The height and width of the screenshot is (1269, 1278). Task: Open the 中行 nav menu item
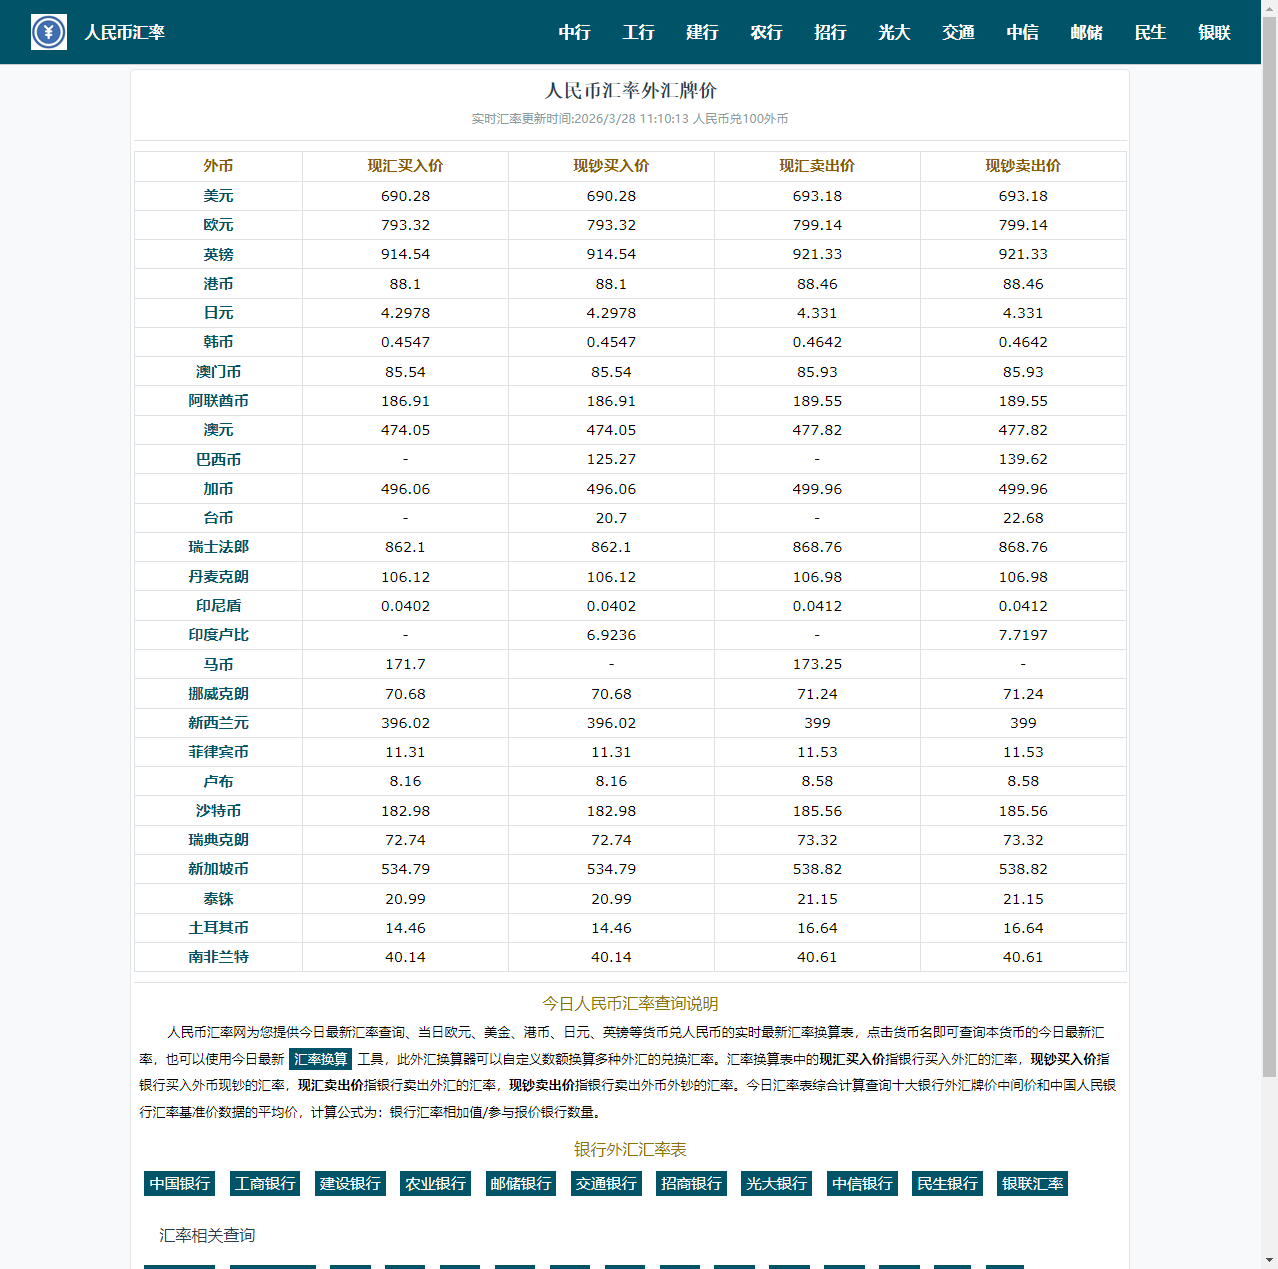[x=574, y=32]
